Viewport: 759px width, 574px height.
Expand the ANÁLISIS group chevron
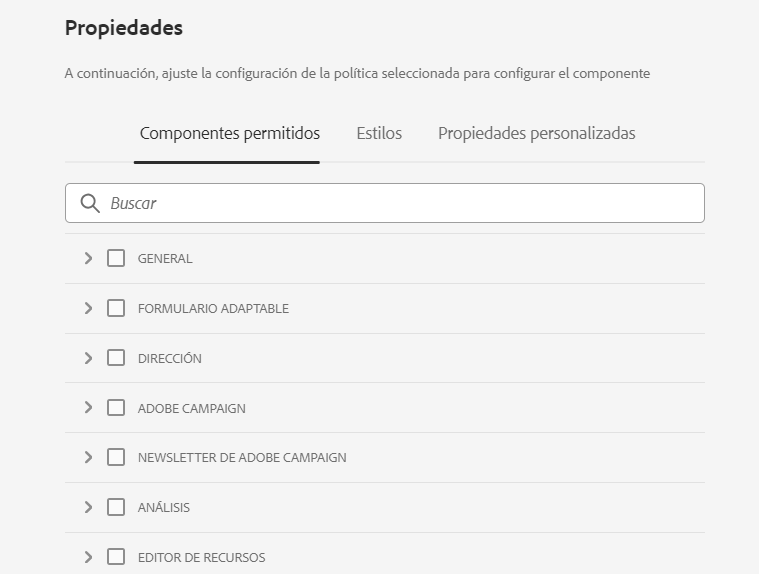(88, 507)
